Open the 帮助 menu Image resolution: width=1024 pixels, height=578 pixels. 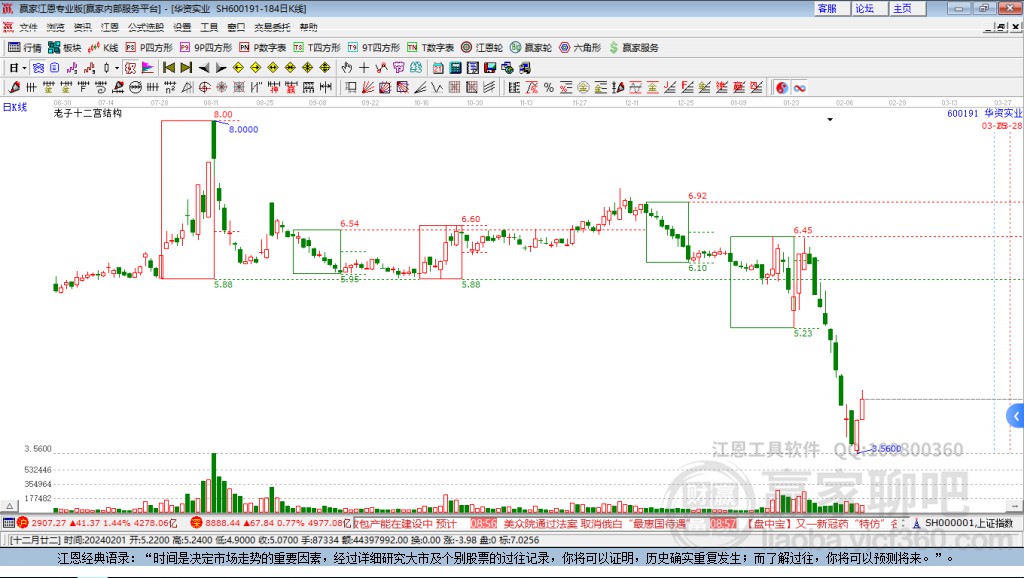tap(308, 27)
